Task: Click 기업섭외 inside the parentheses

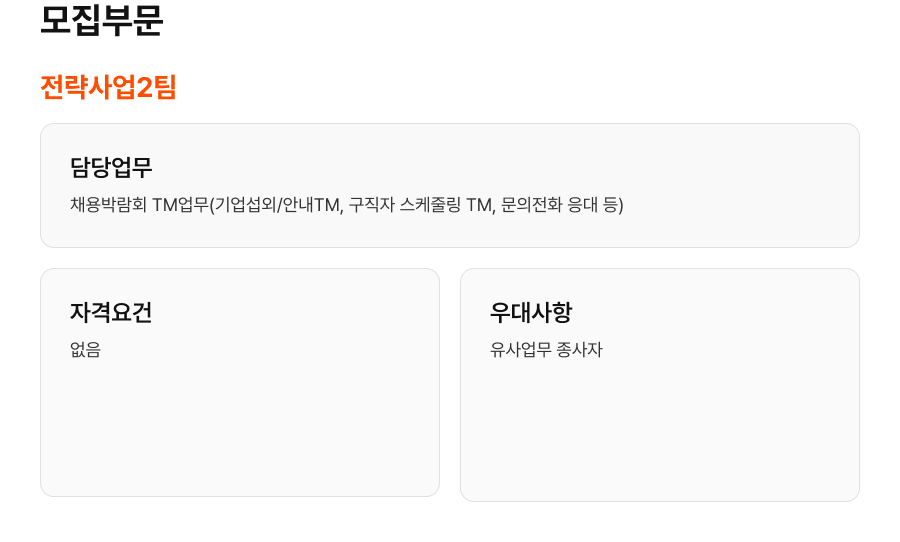Action: pyautogui.click(x=245, y=205)
